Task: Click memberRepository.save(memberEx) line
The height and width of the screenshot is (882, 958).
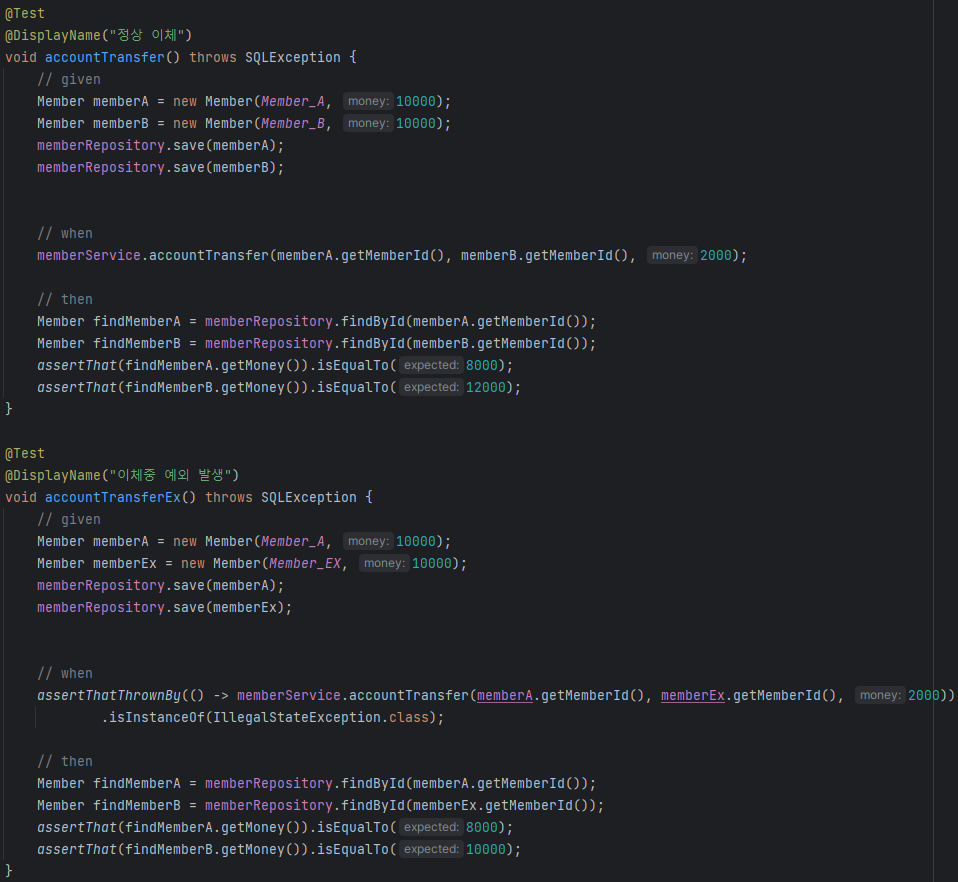Action: 164,607
